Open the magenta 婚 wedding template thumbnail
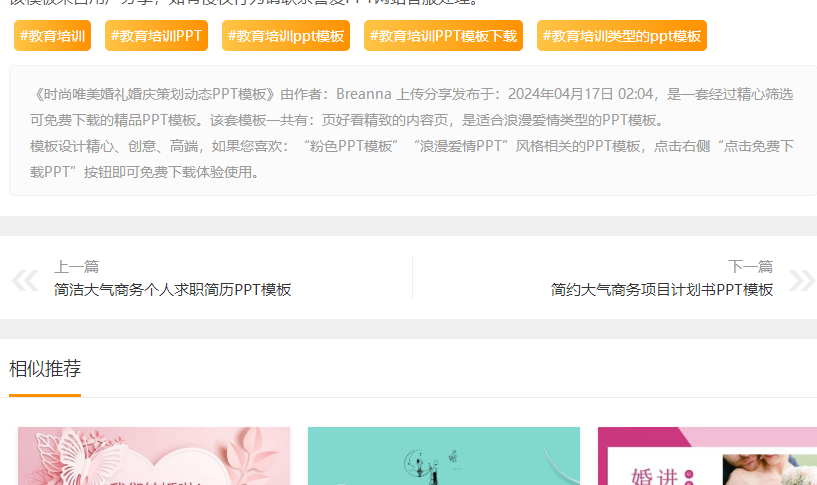The image size is (817, 485). (x=707, y=456)
